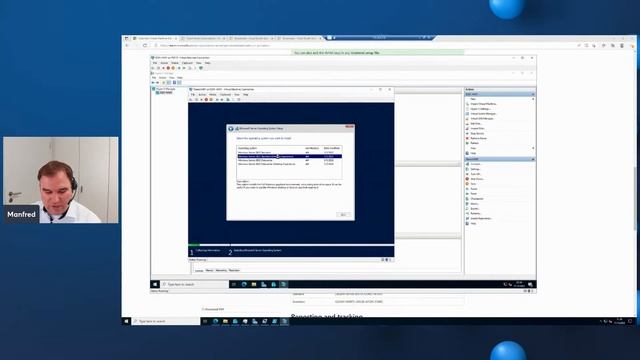Click Import Virtual Machine in Actions pane
The height and width of the screenshot is (360, 640).
click(x=484, y=104)
